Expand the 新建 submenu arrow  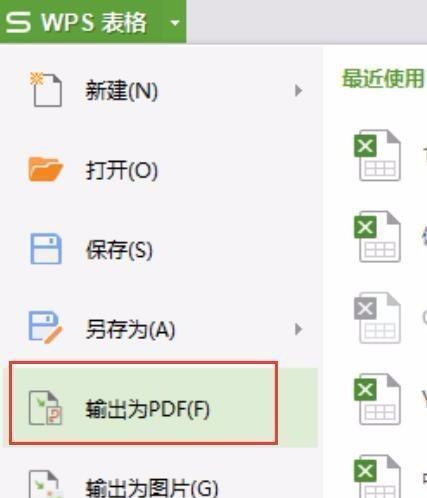[298, 91]
